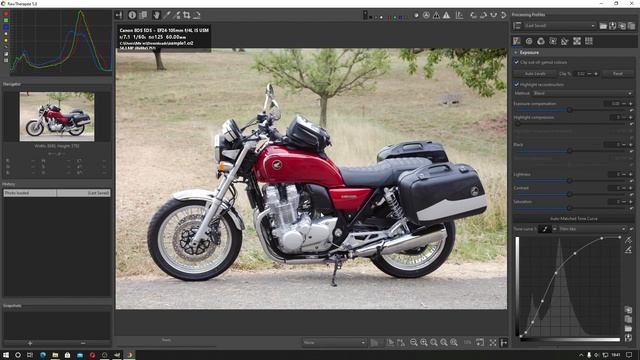Click the rotate left icon
Viewport: 640px width, 360px height.
pyautogui.click(x=473, y=15)
